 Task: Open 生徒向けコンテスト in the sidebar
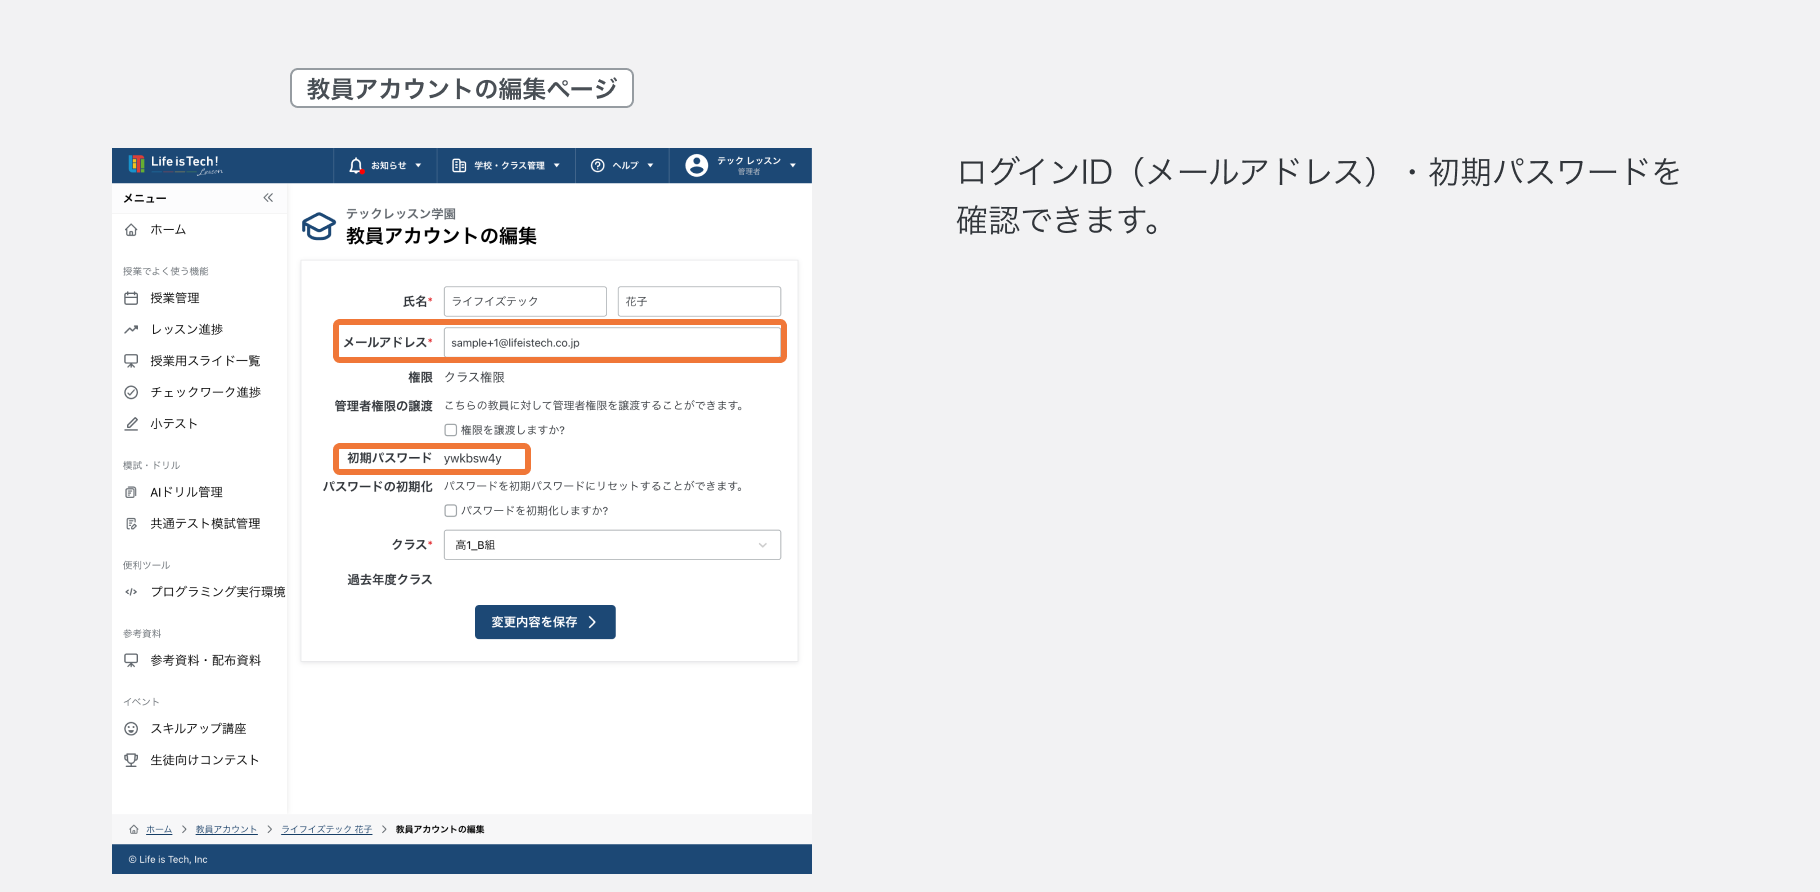pos(205,760)
